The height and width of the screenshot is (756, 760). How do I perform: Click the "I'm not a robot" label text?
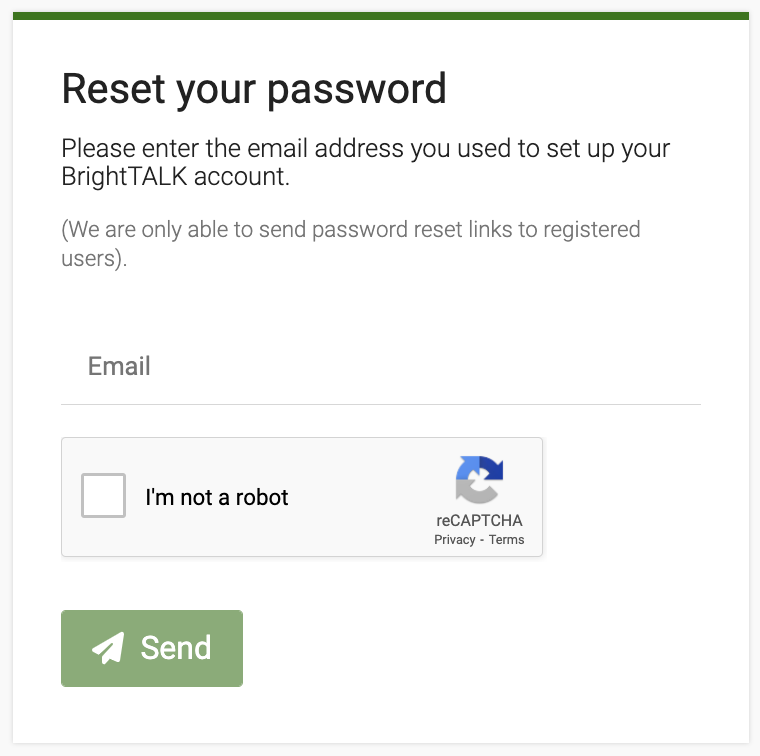coord(217,497)
